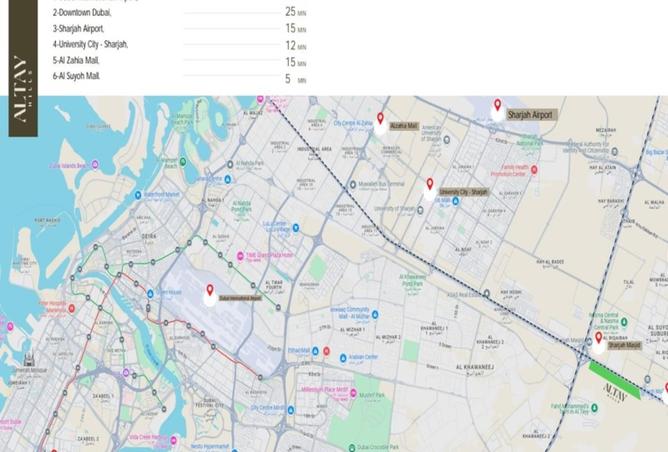Click the pink marker near Vida Creek Harbour

point(173,440)
